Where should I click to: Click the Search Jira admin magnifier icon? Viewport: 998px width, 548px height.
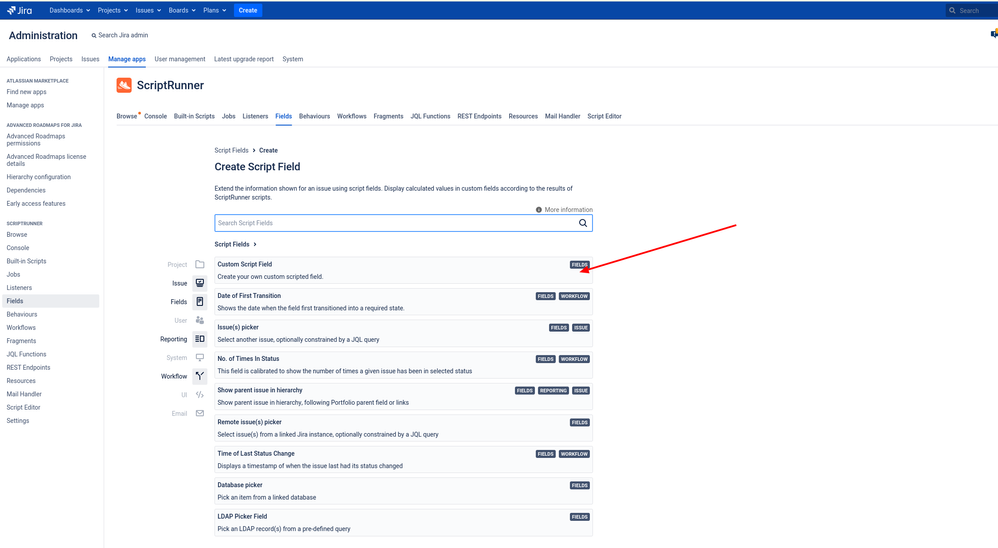pos(94,36)
